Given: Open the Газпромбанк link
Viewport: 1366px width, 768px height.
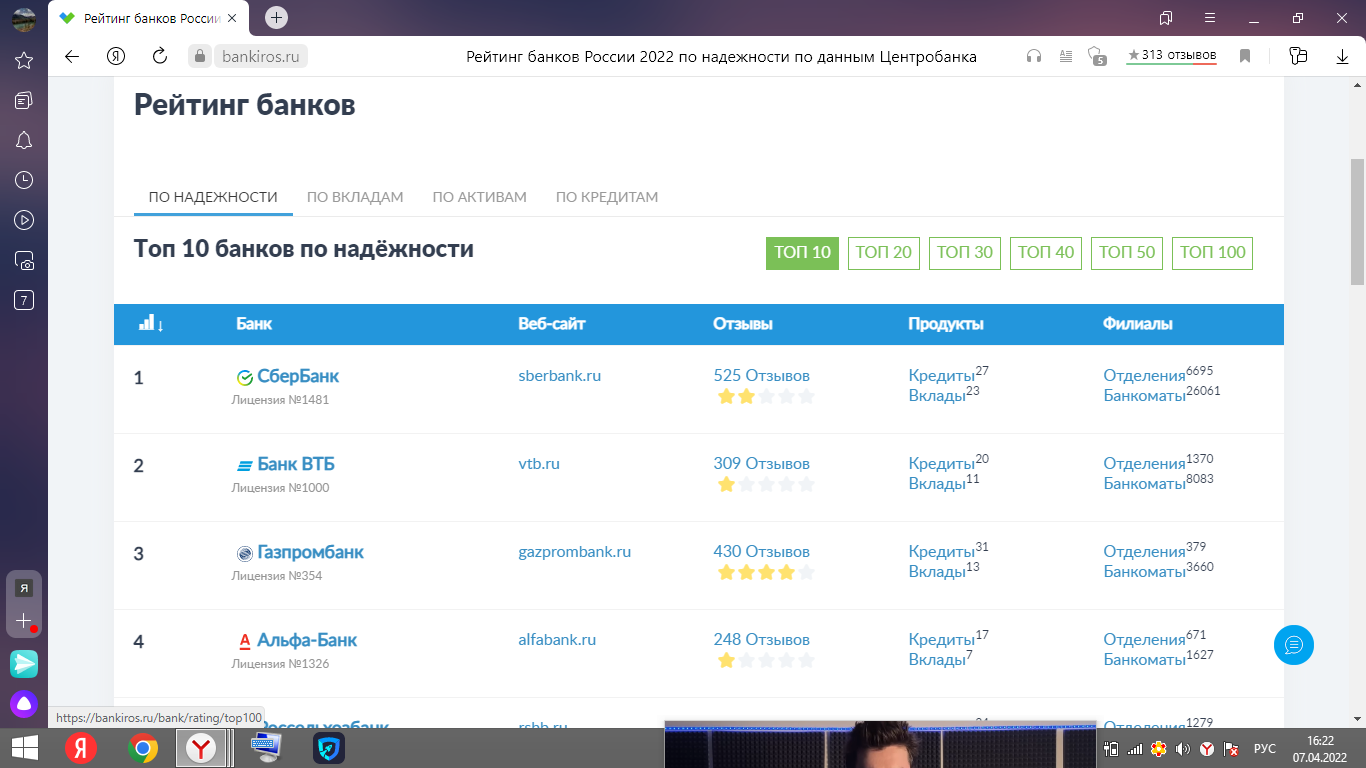Looking at the screenshot, I should (x=311, y=553).
